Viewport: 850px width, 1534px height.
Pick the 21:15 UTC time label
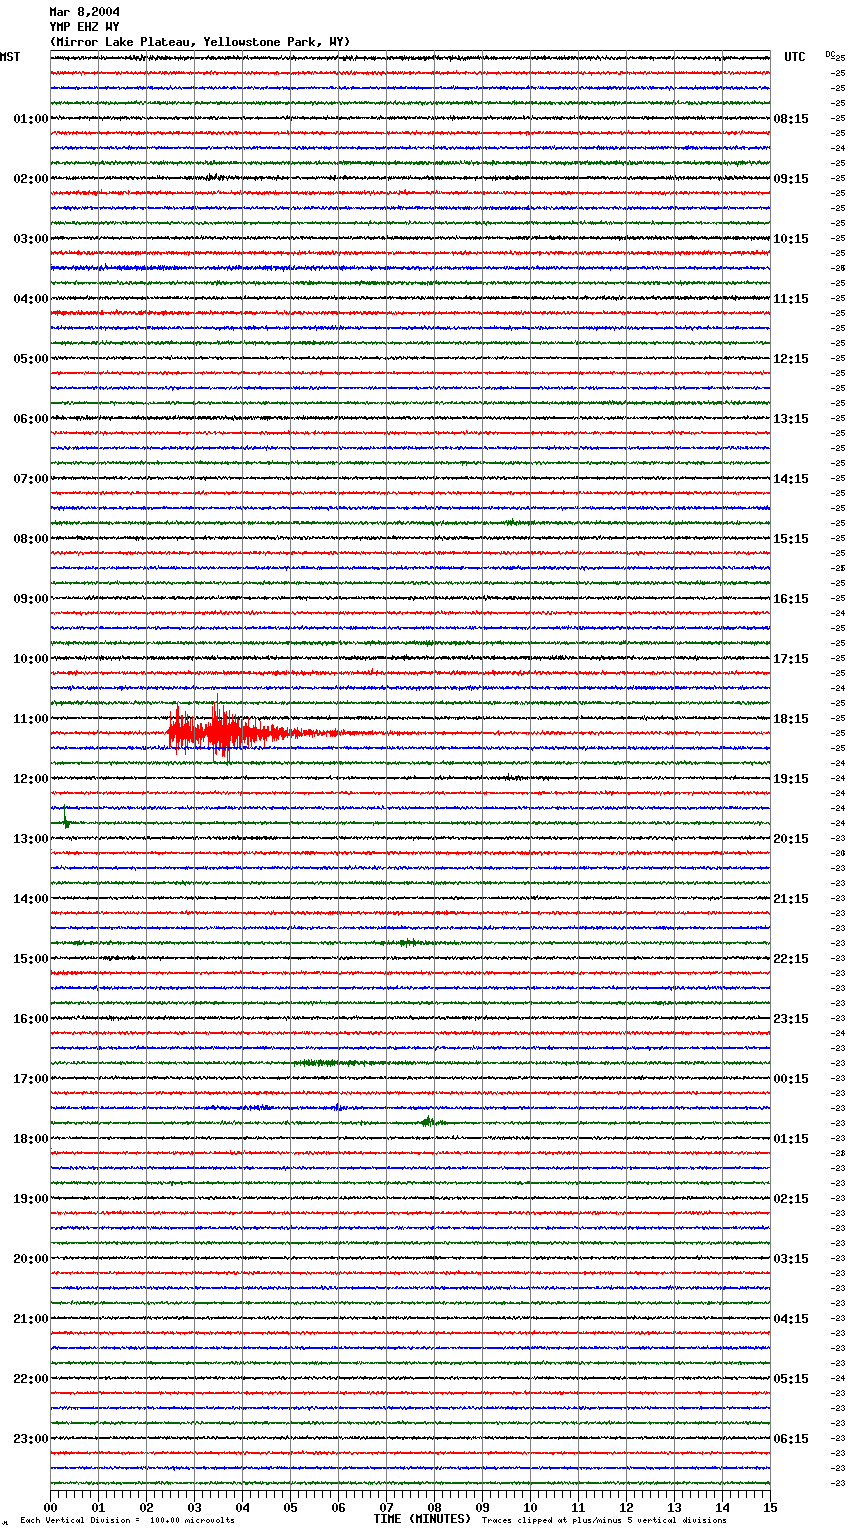tap(791, 899)
